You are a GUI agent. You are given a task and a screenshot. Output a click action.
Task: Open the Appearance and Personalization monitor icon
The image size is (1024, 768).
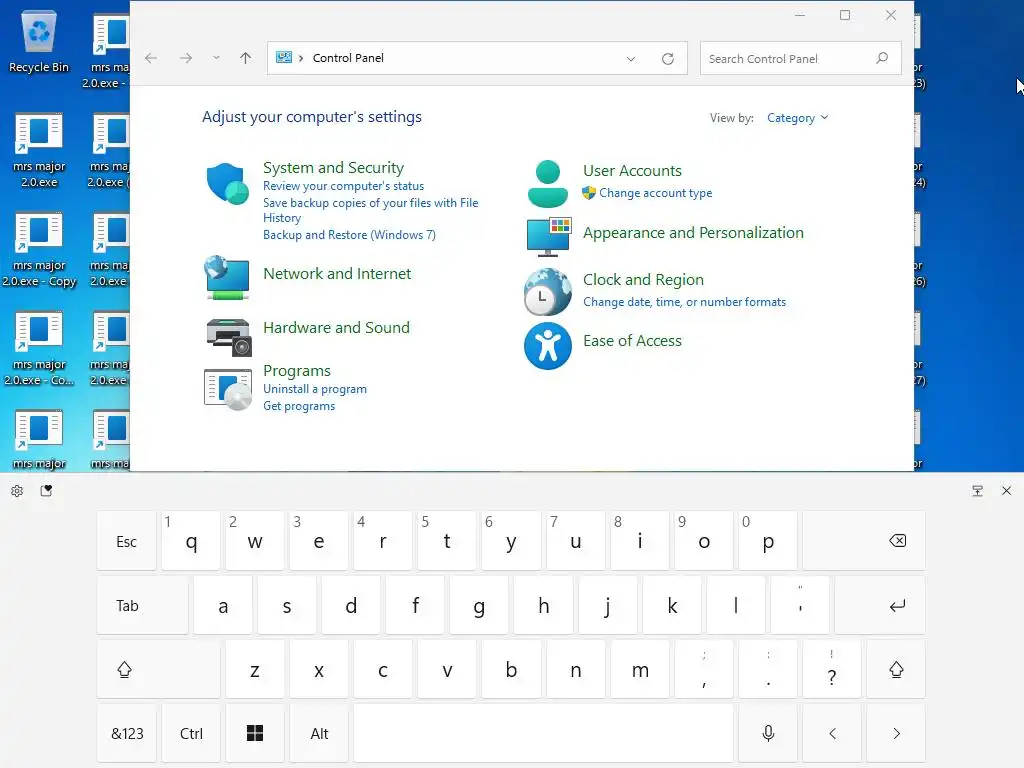coord(549,236)
